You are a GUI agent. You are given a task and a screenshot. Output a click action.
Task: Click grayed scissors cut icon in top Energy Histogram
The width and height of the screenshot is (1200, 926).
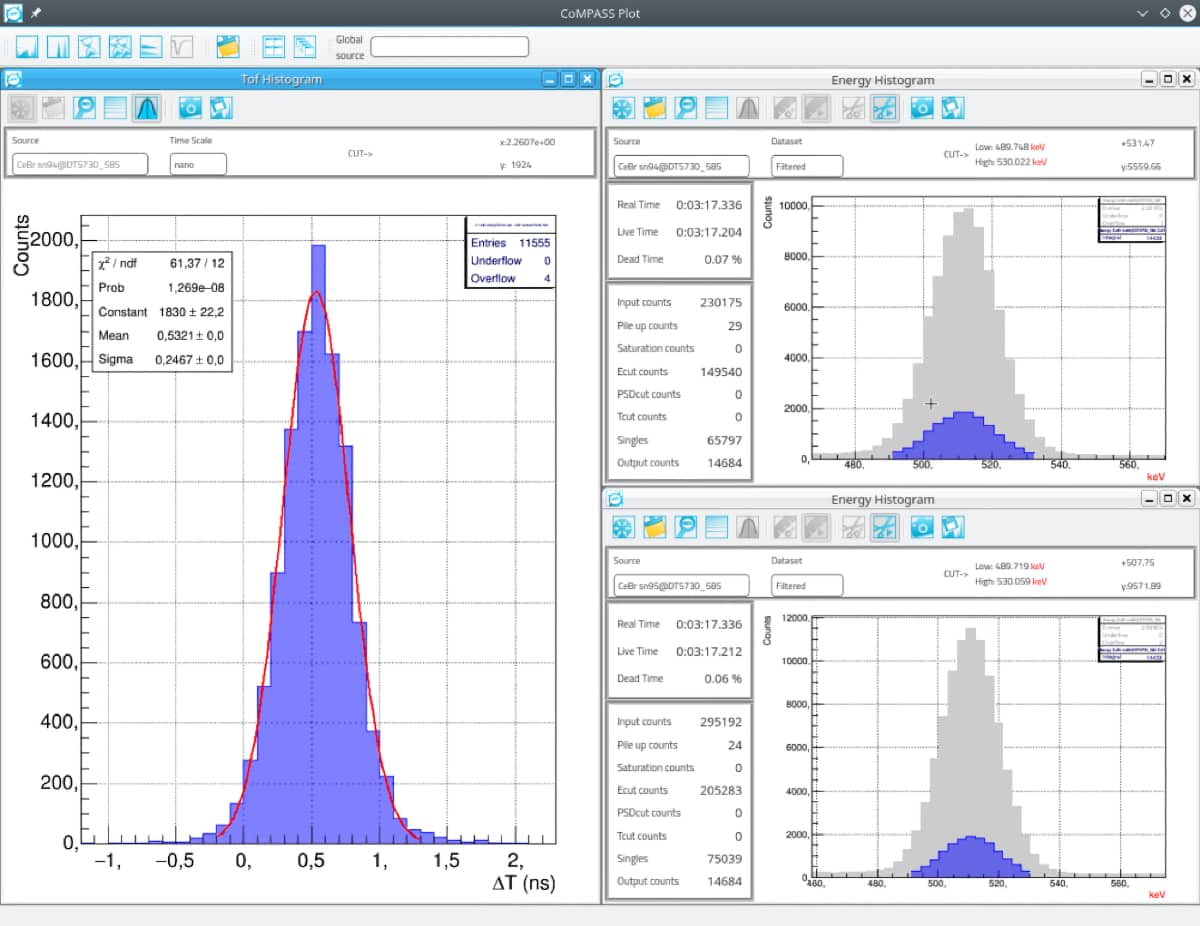(x=853, y=107)
